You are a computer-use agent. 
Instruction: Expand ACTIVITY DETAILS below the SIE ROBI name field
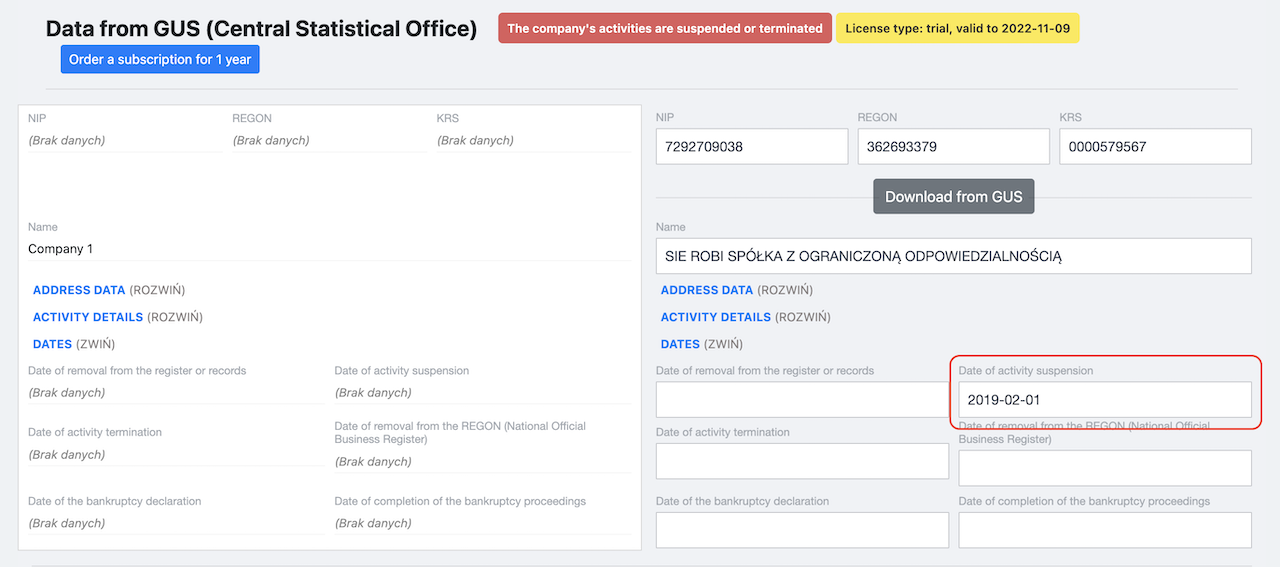[x=716, y=317]
